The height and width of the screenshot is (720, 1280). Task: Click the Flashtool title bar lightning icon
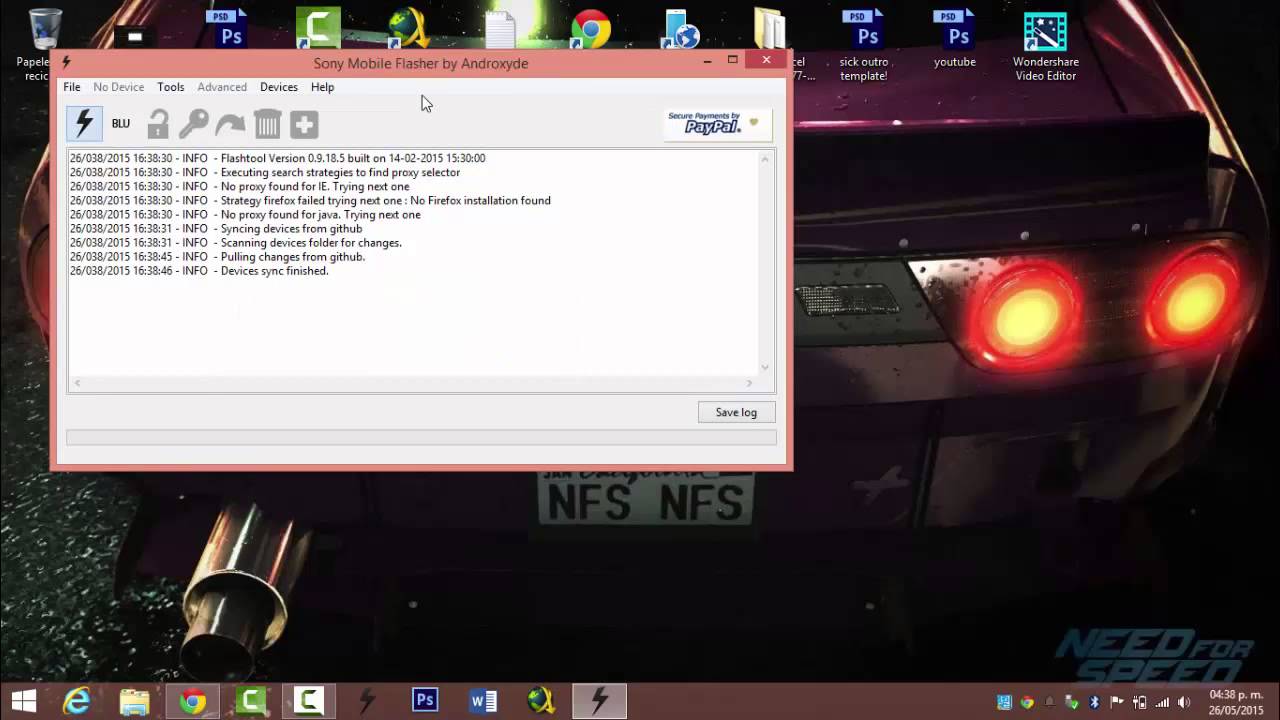(x=67, y=62)
